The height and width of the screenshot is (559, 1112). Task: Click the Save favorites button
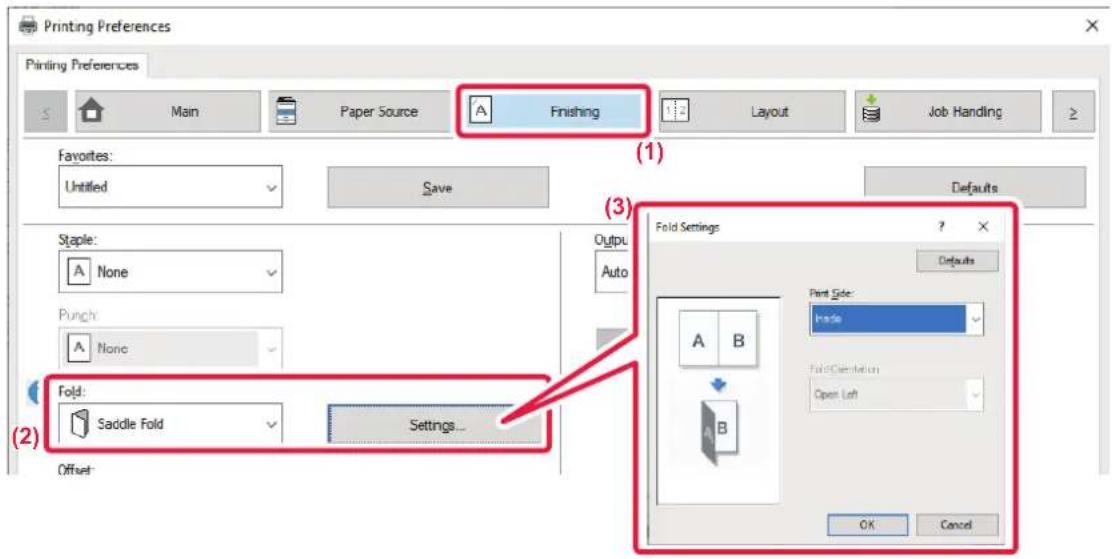438,187
